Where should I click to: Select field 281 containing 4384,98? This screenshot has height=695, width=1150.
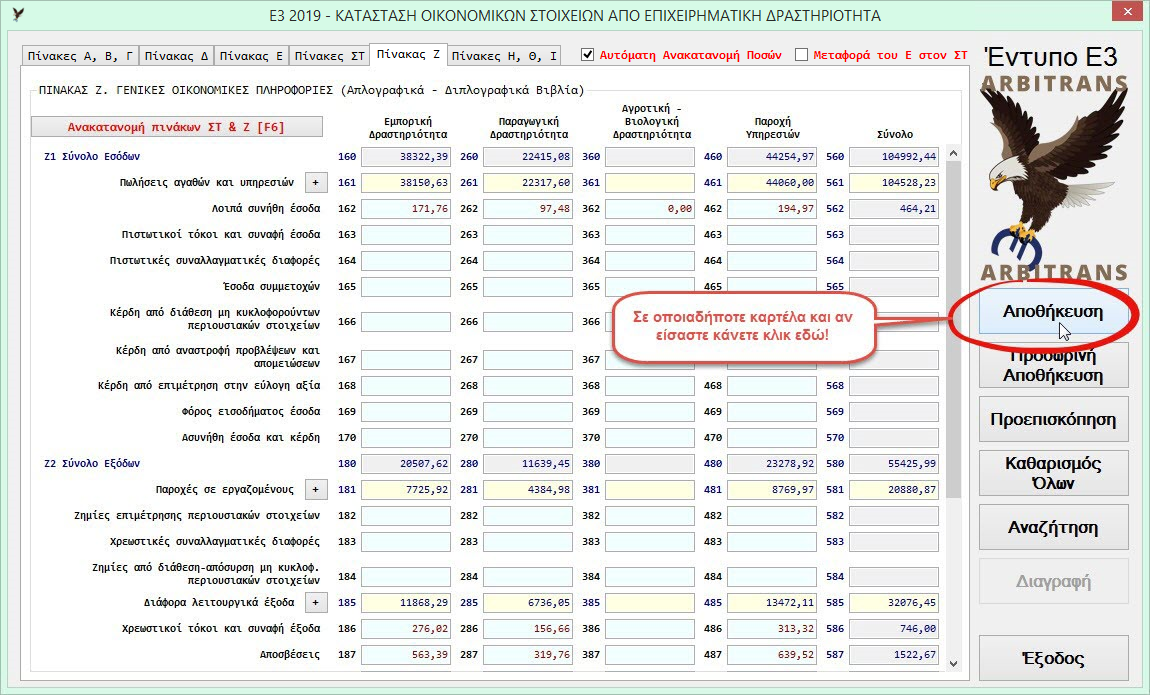[527, 490]
